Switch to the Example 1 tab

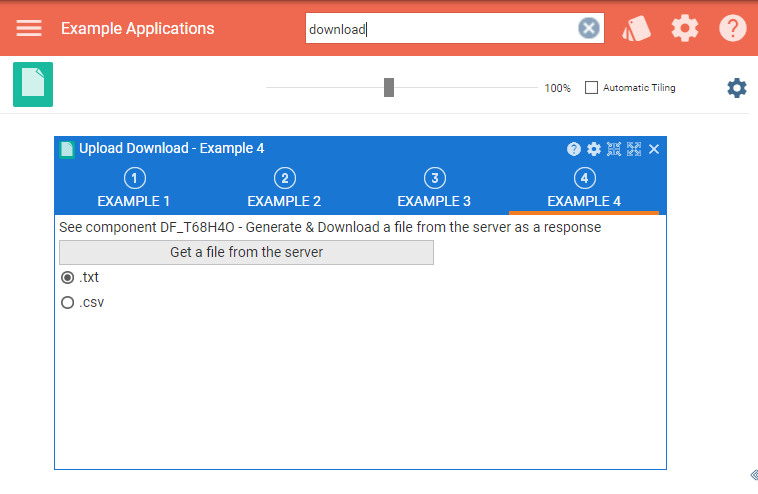[134, 189]
